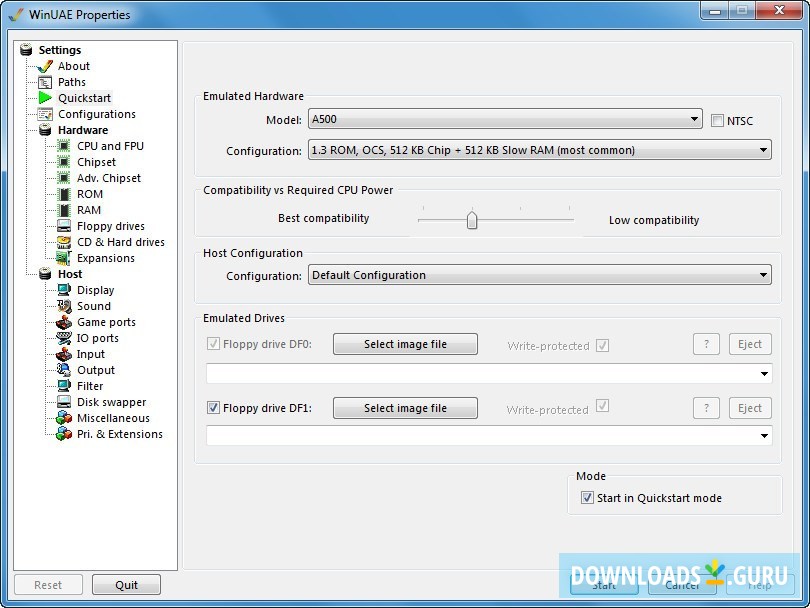Select the Settings root tree node
810x608 pixels.
click(x=60, y=50)
